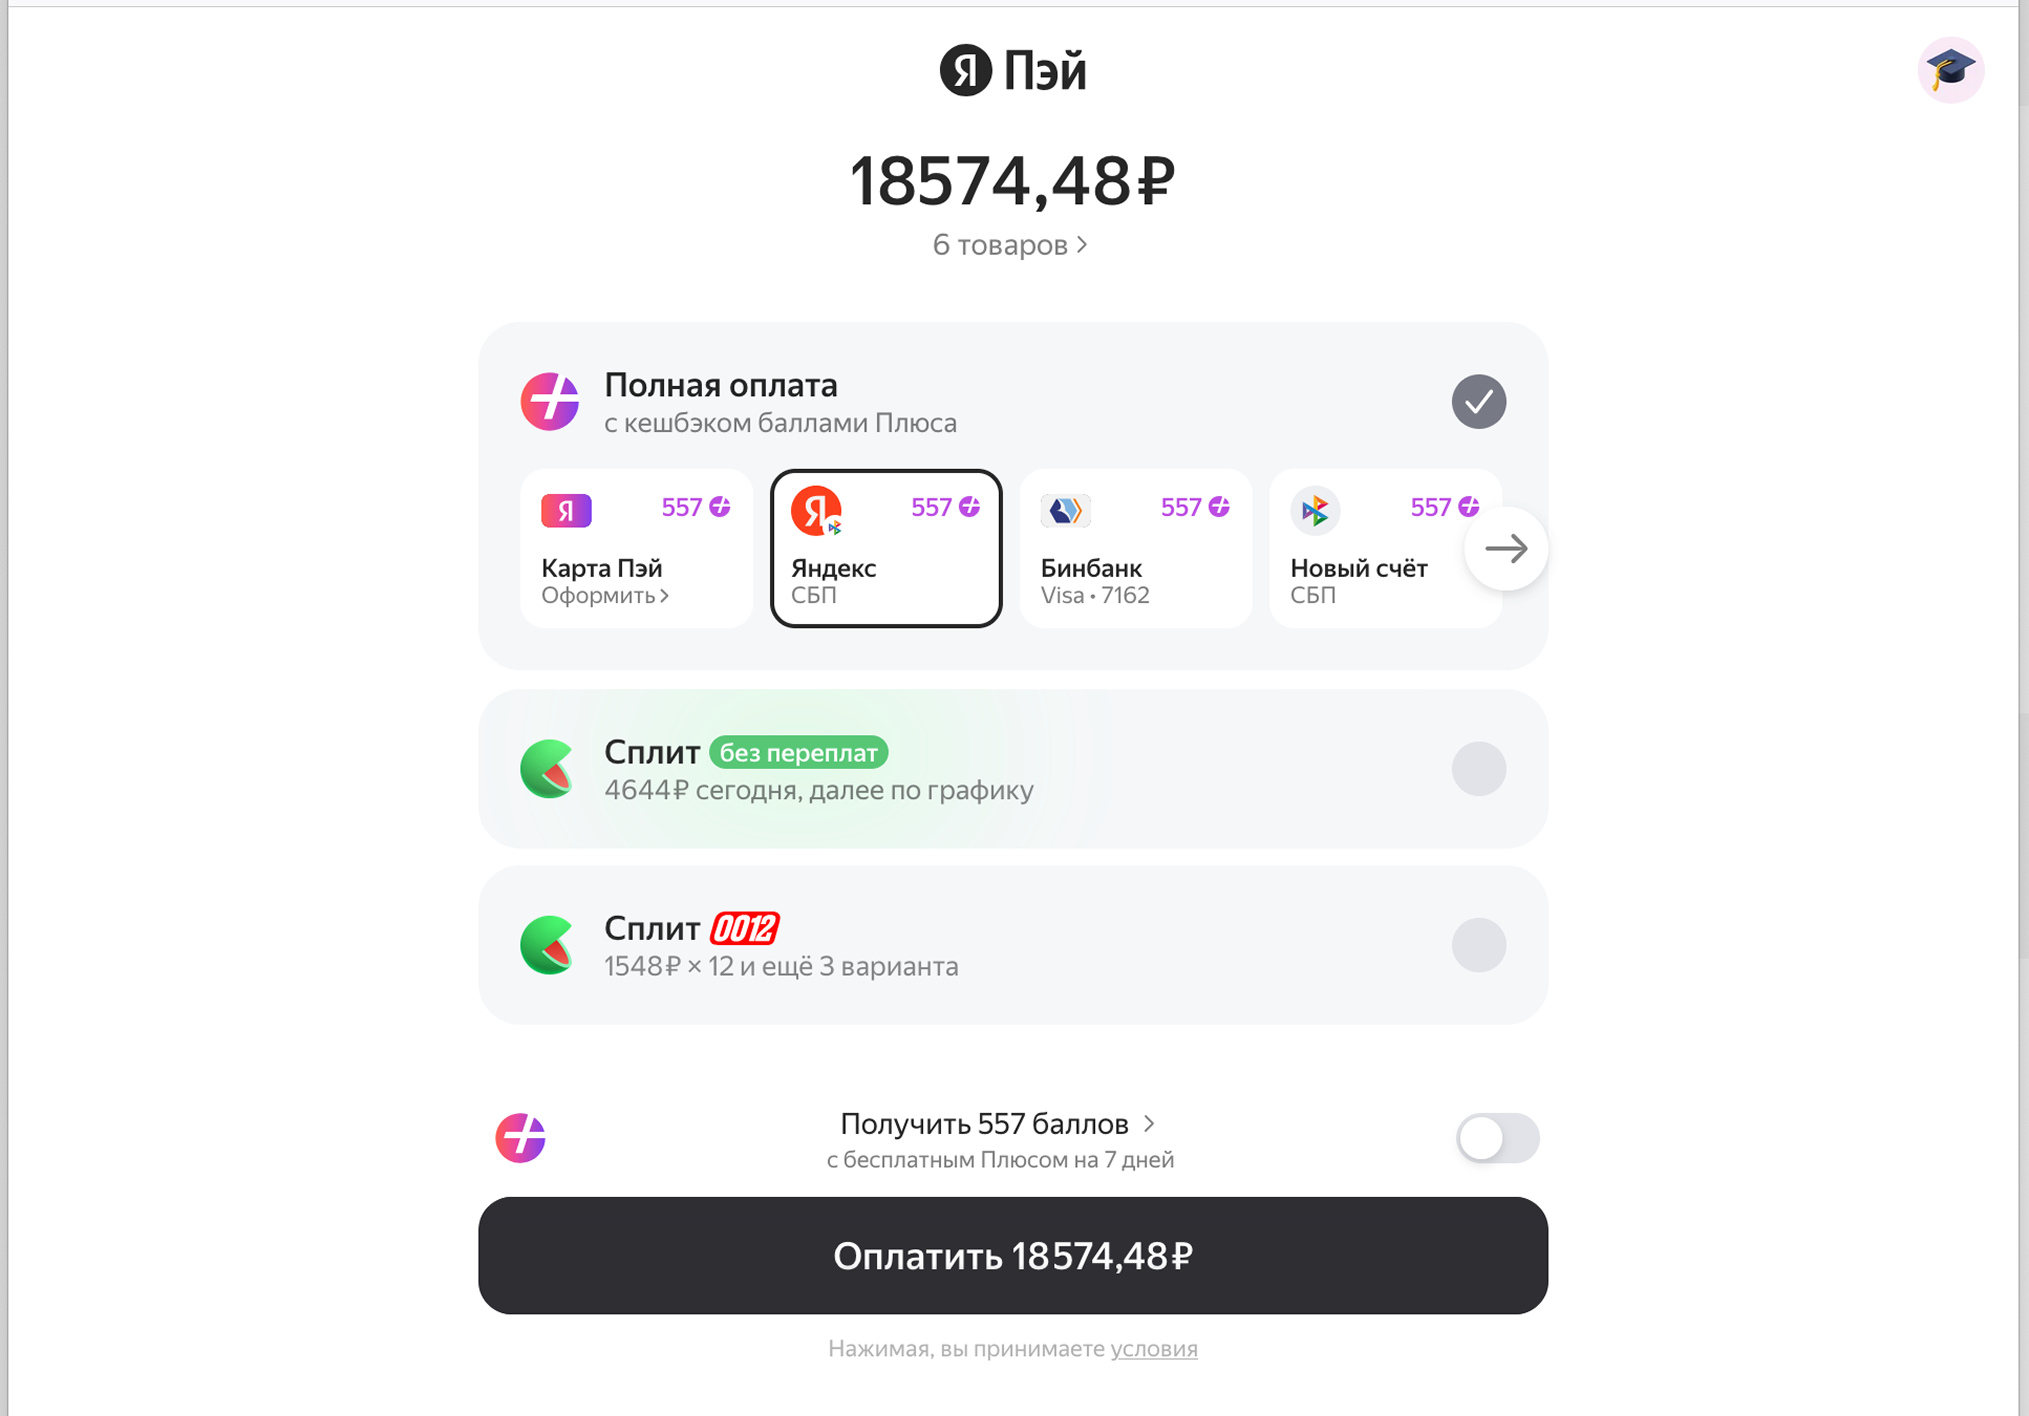This screenshot has height=1416, width=2029.
Task: Click the Карта Пэй card icon
Action: (566, 510)
